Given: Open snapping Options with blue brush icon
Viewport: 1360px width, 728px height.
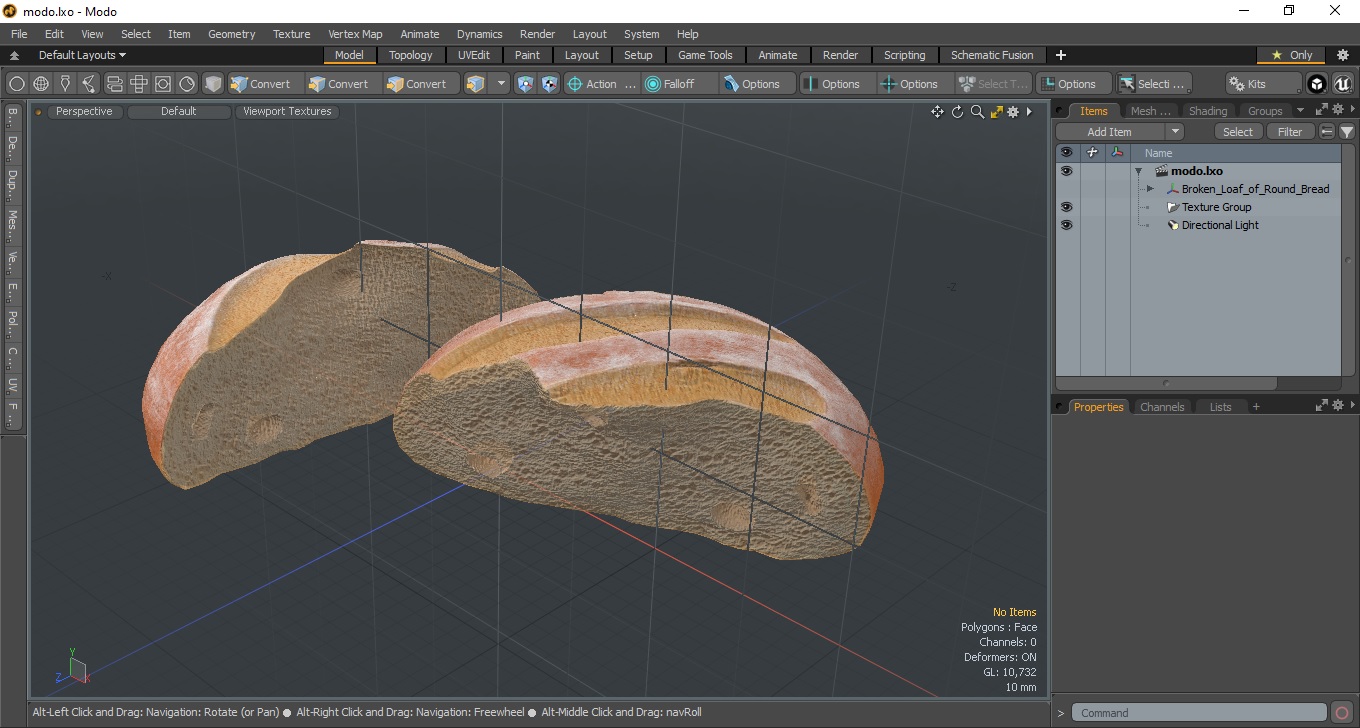Looking at the screenshot, I should click(x=757, y=84).
